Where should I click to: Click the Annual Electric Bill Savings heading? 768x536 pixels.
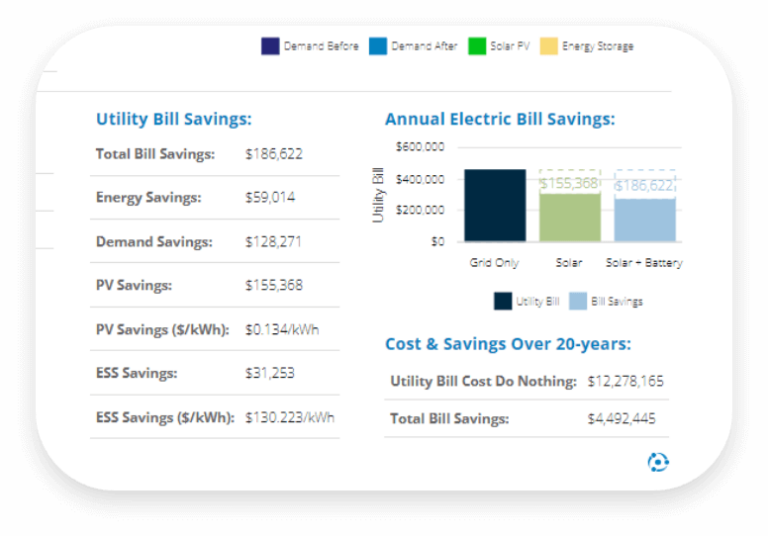click(499, 119)
